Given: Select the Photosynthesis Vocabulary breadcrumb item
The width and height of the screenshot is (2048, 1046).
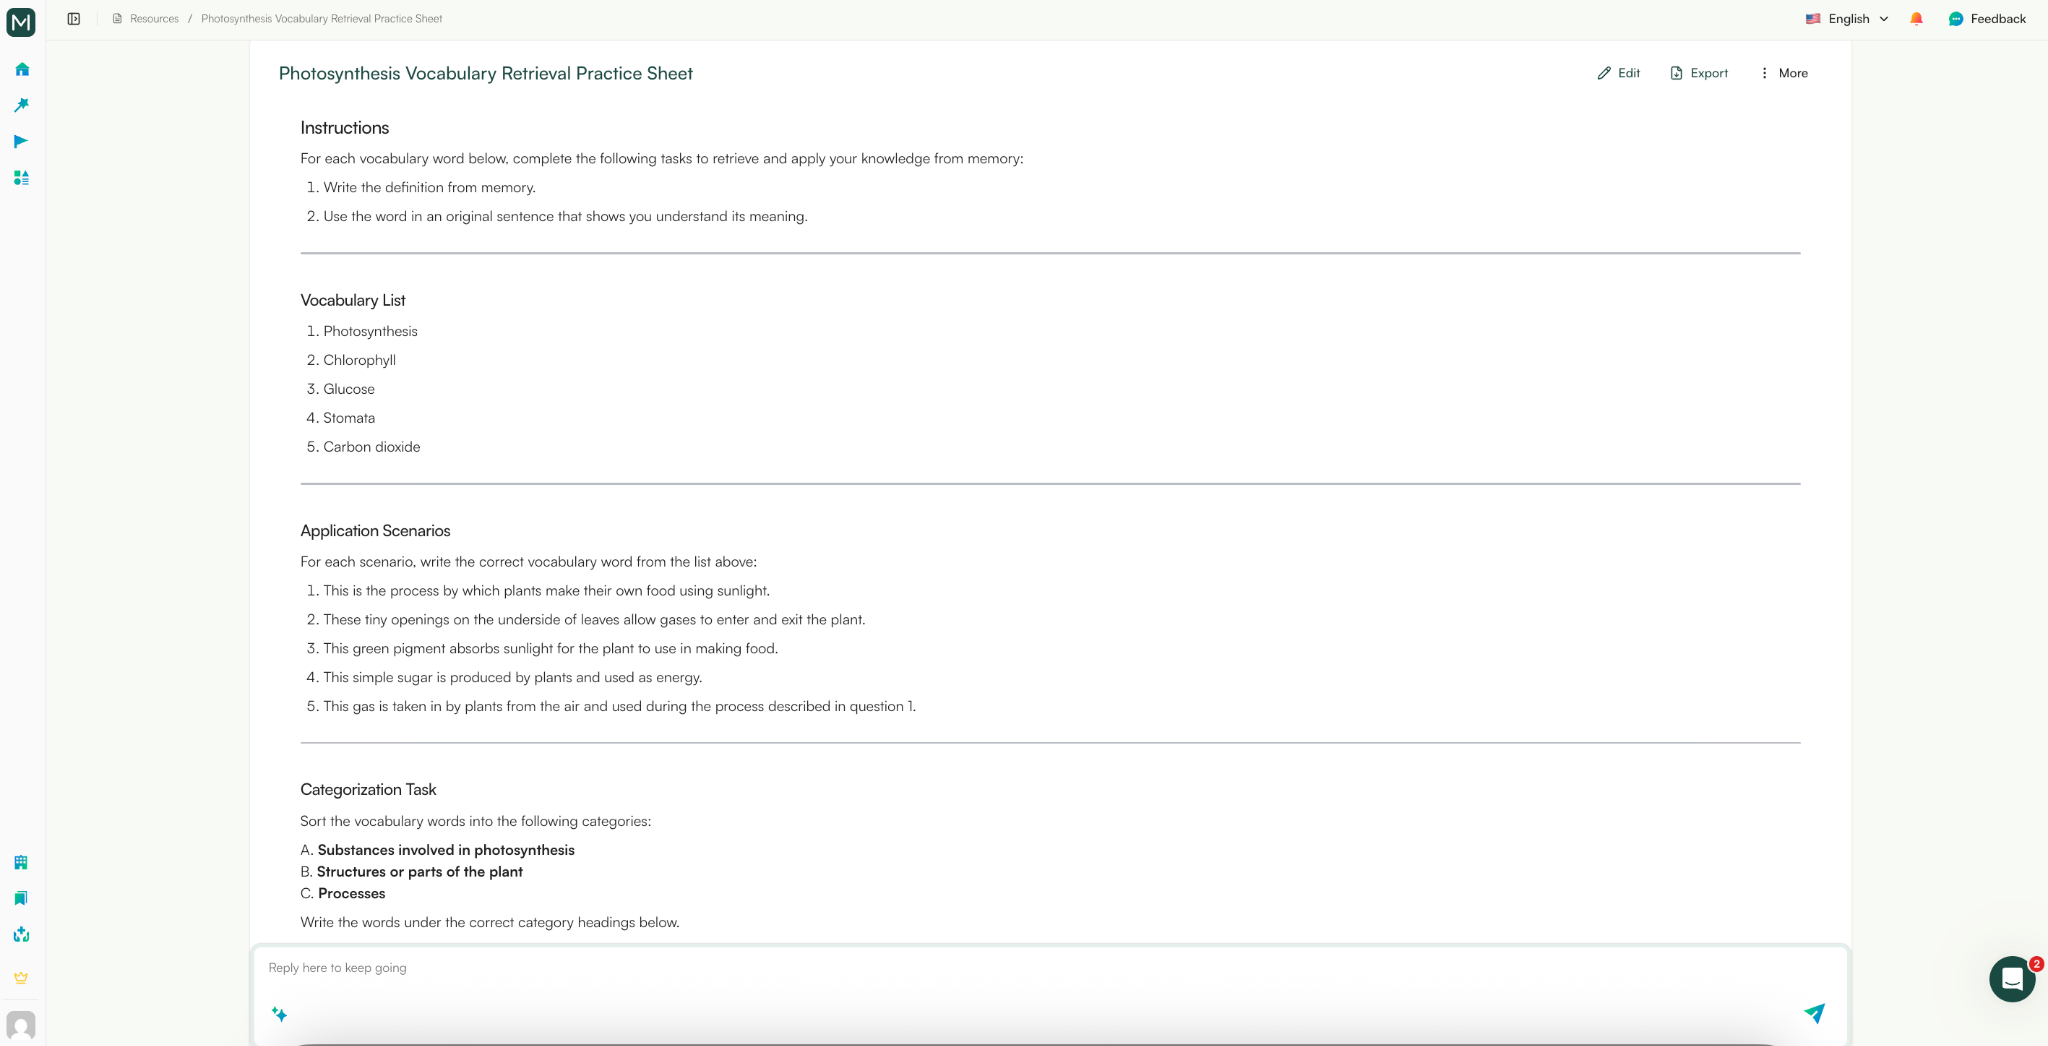Looking at the screenshot, I should click(x=320, y=18).
